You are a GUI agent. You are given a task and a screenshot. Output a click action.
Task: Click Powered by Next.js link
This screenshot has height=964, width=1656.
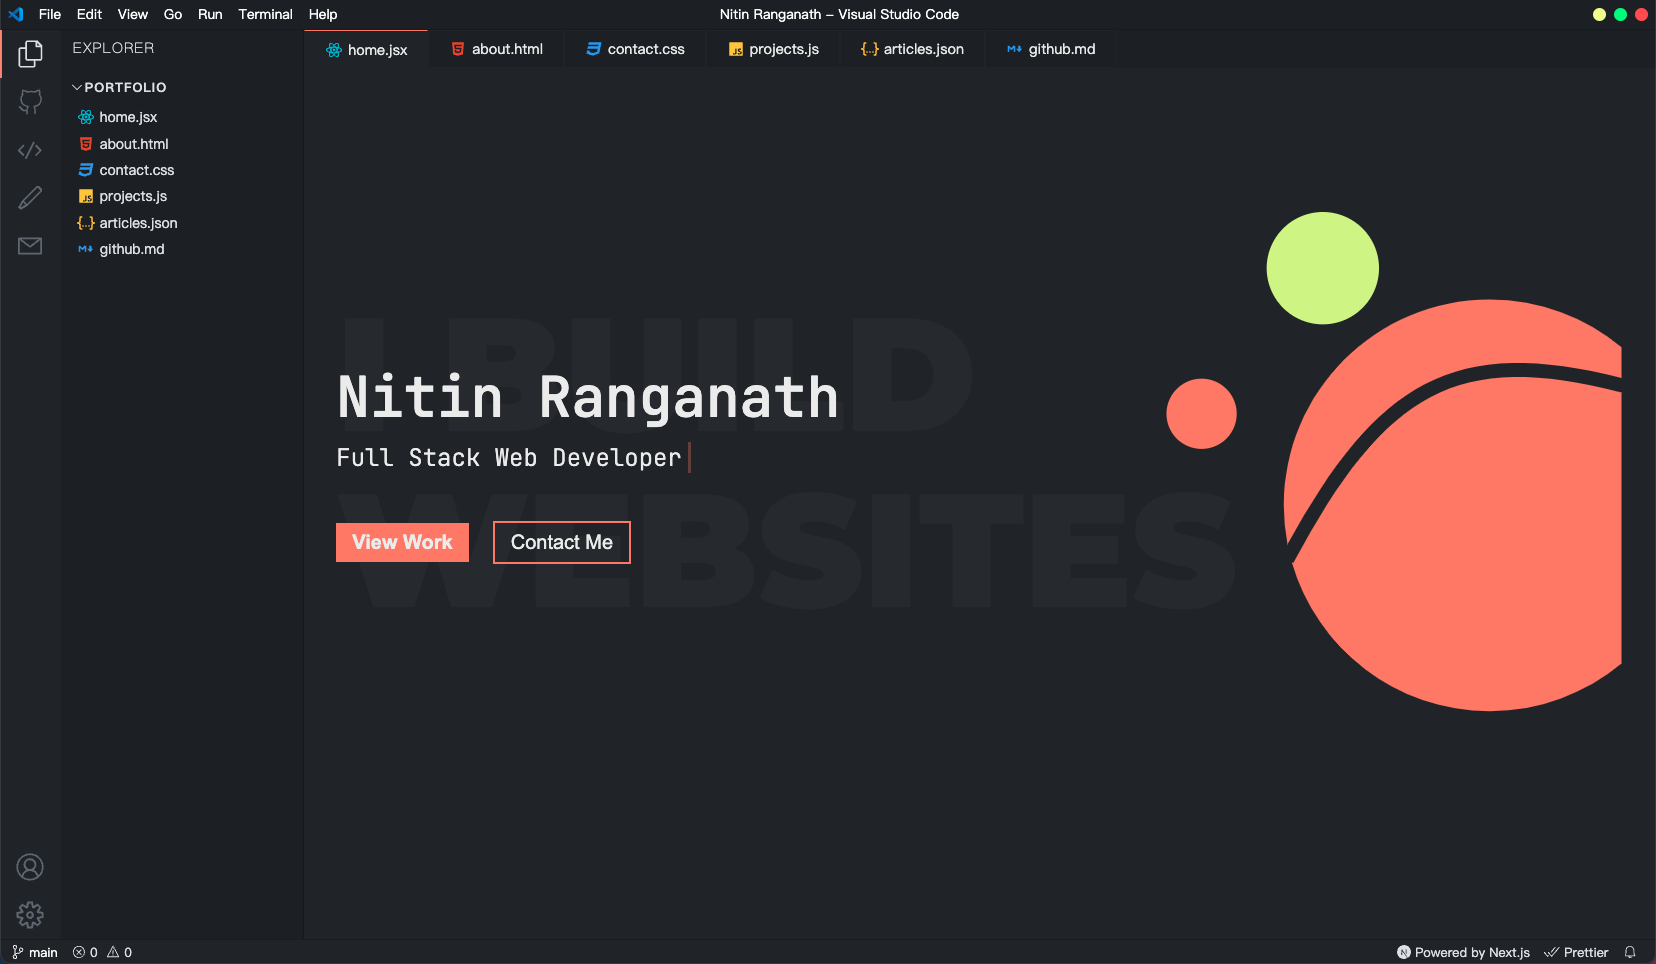1463,952
